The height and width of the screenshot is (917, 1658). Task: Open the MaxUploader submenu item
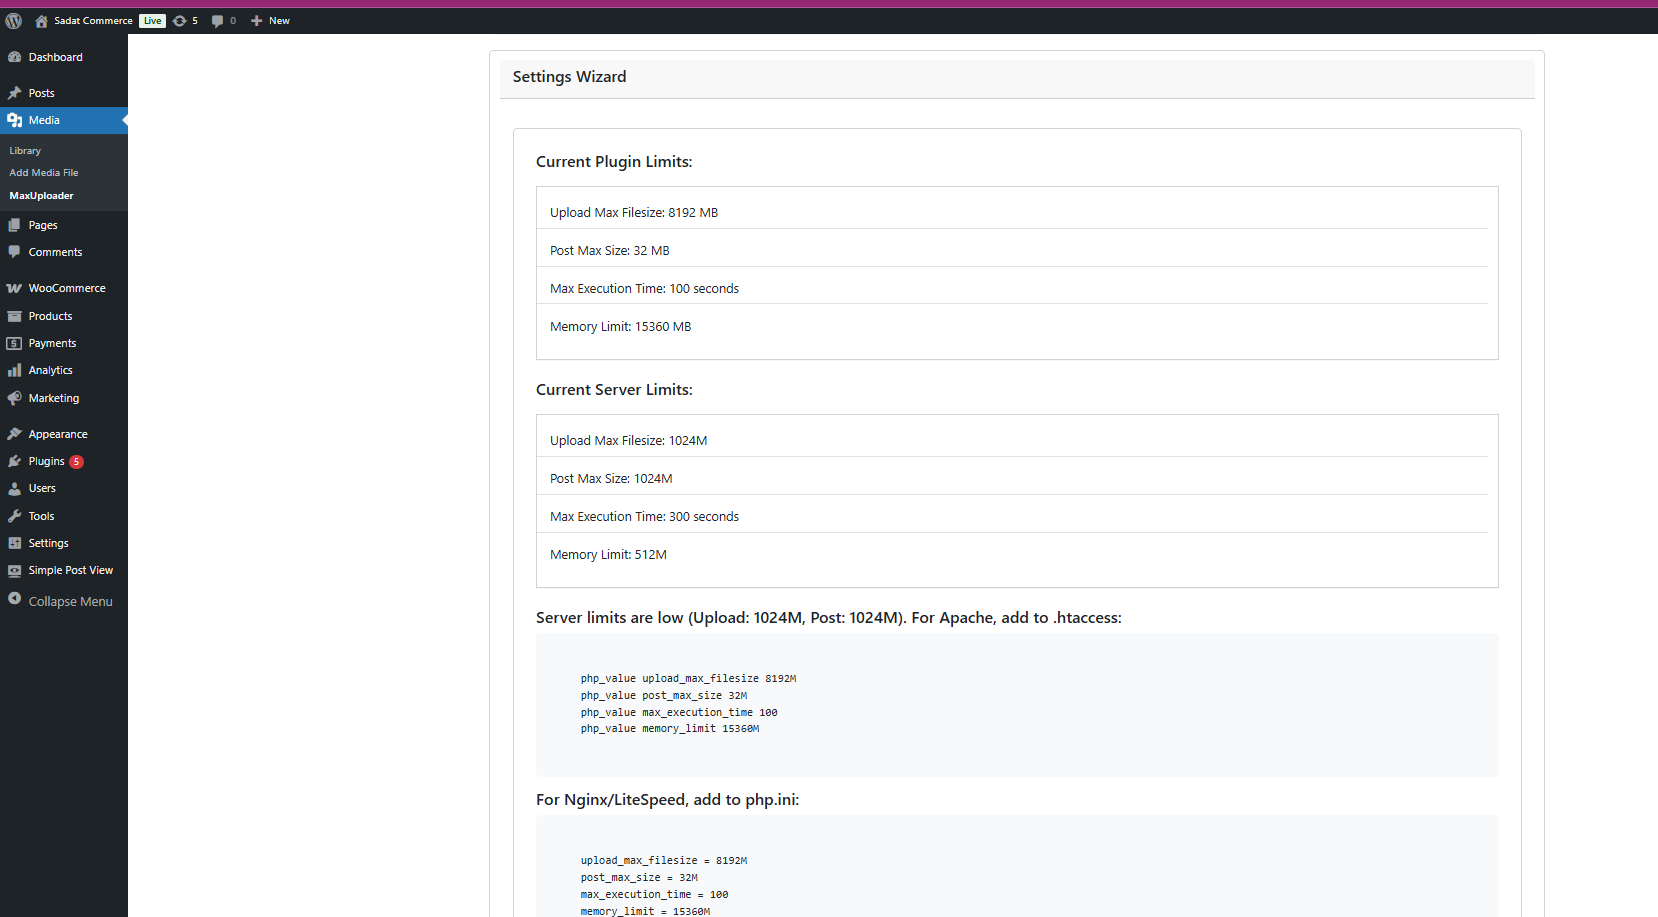point(41,196)
